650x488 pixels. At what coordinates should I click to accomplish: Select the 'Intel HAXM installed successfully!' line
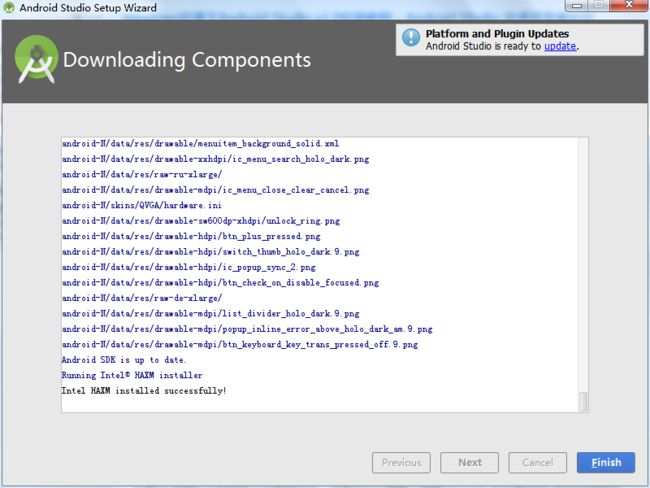144,391
